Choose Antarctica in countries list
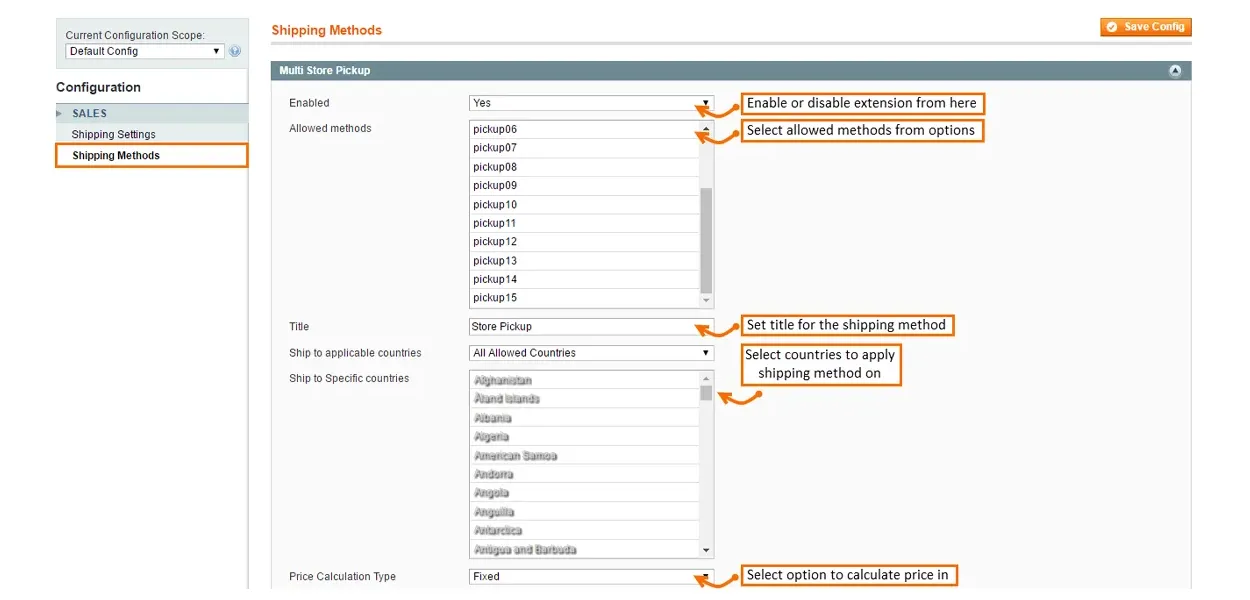This screenshot has width=1250, height=600. coord(584,531)
